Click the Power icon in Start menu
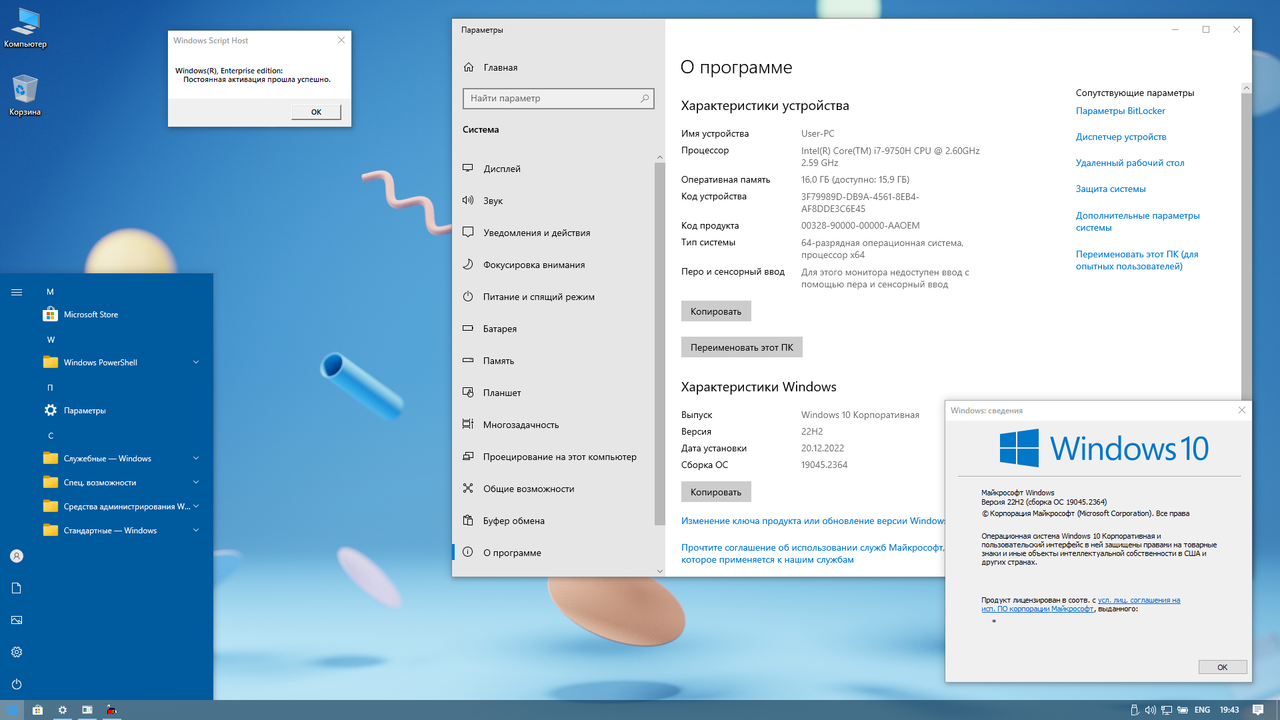 [16, 684]
